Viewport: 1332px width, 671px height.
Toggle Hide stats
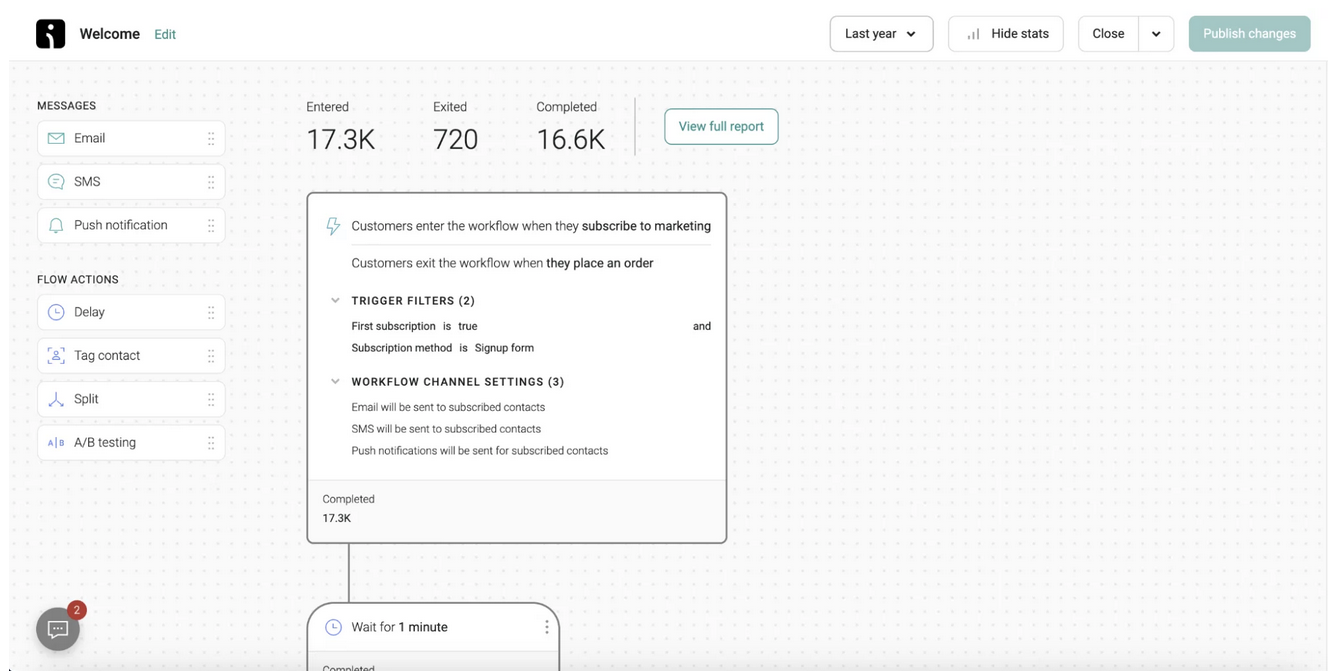(x=1005, y=33)
